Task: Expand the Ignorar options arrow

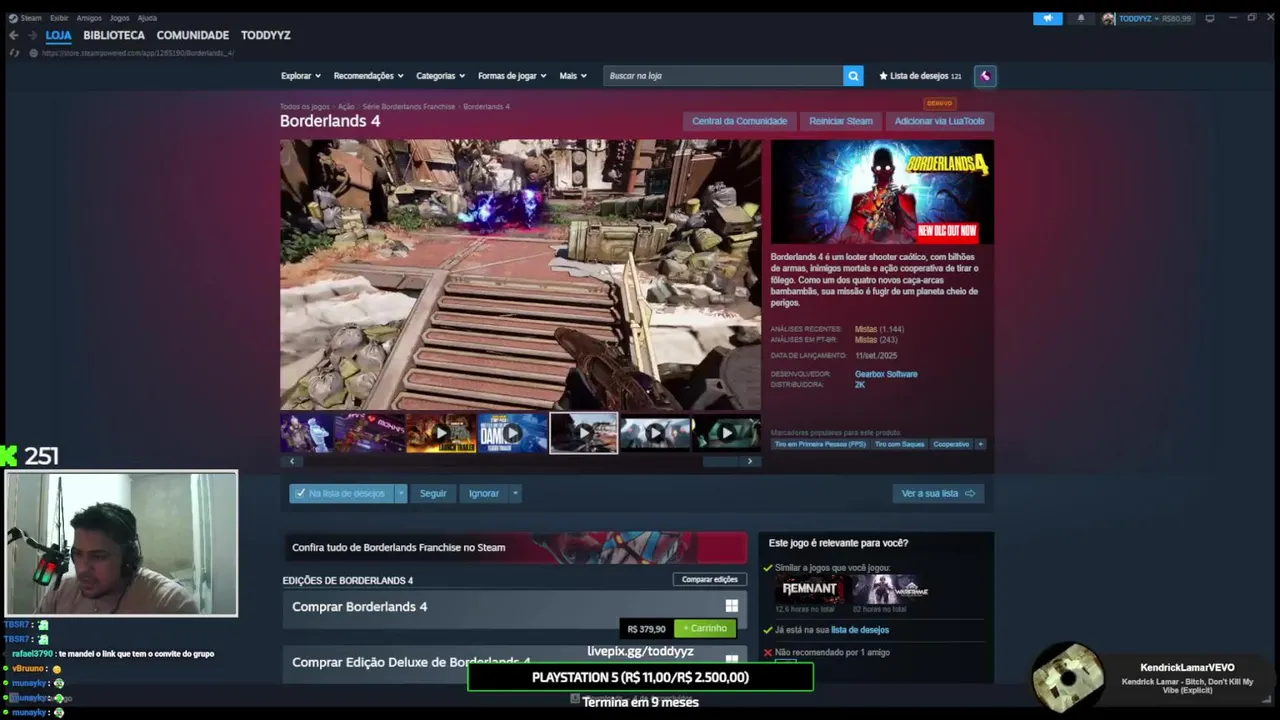Action: [x=515, y=493]
